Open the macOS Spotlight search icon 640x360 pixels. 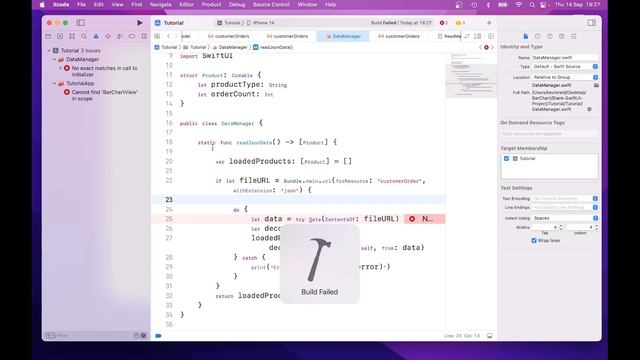[532, 5]
